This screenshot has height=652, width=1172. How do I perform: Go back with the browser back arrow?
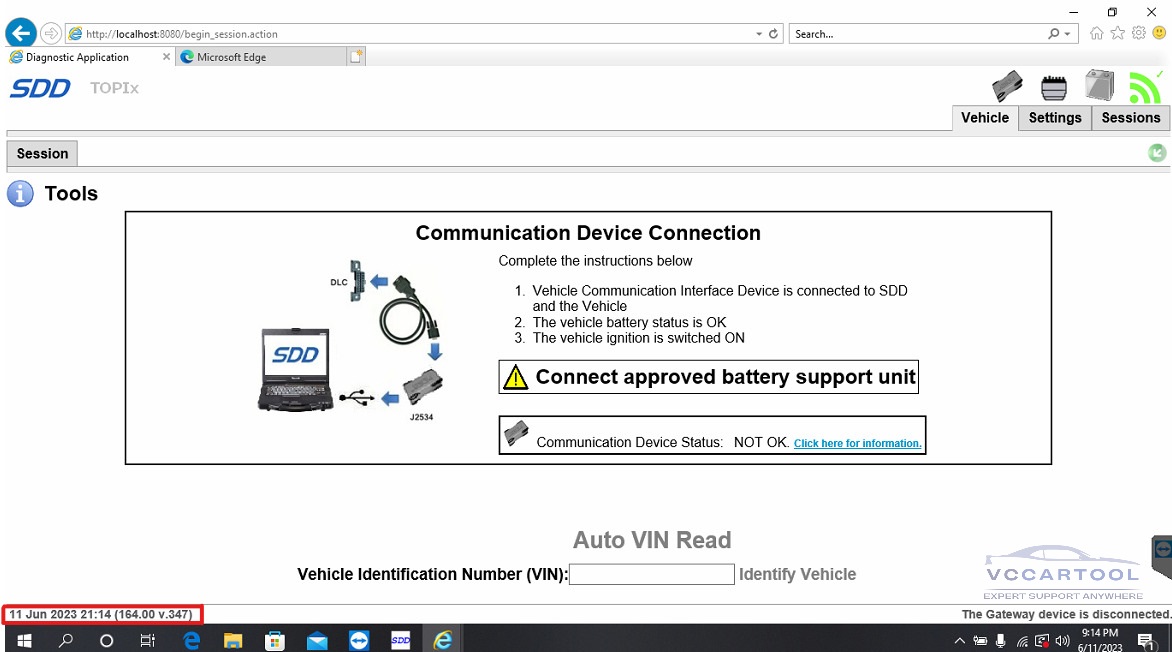pyautogui.click(x=21, y=33)
